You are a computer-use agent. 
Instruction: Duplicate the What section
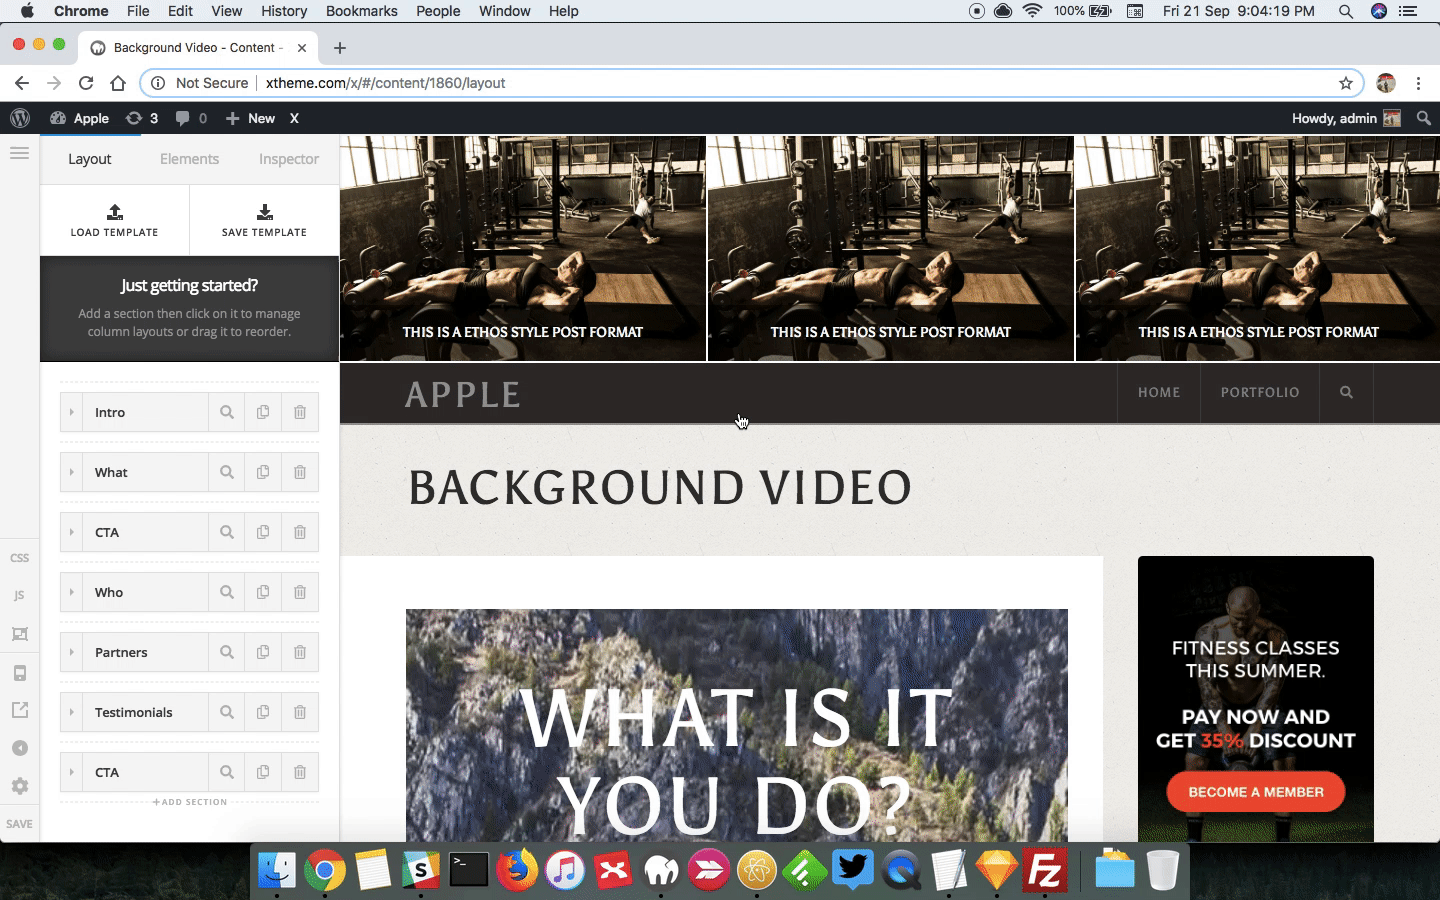coord(263,472)
